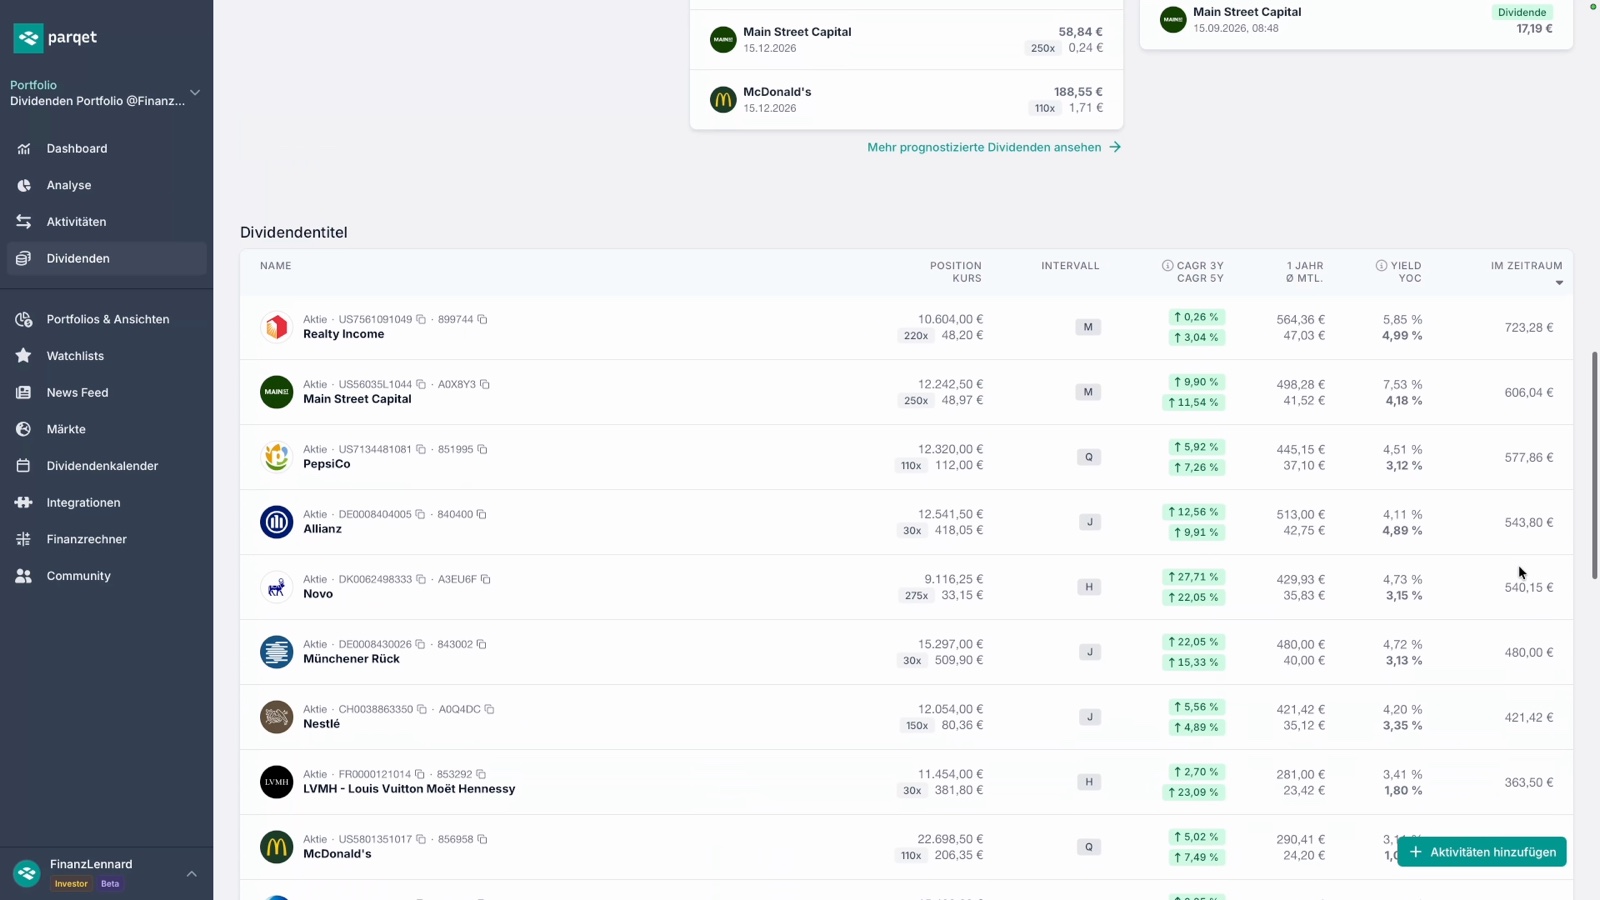Click the Dividendenkalender calendar icon
This screenshot has height=900, width=1600.
24,466
